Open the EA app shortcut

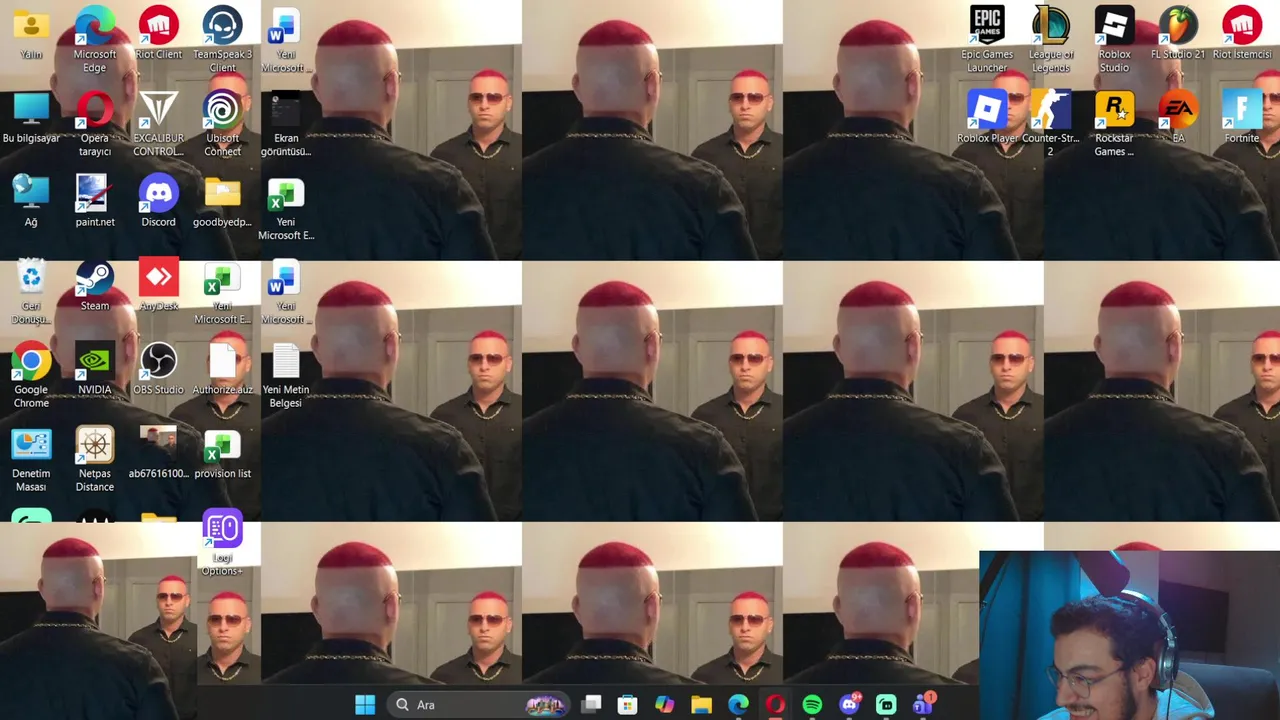pyautogui.click(x=1178, y=117)
